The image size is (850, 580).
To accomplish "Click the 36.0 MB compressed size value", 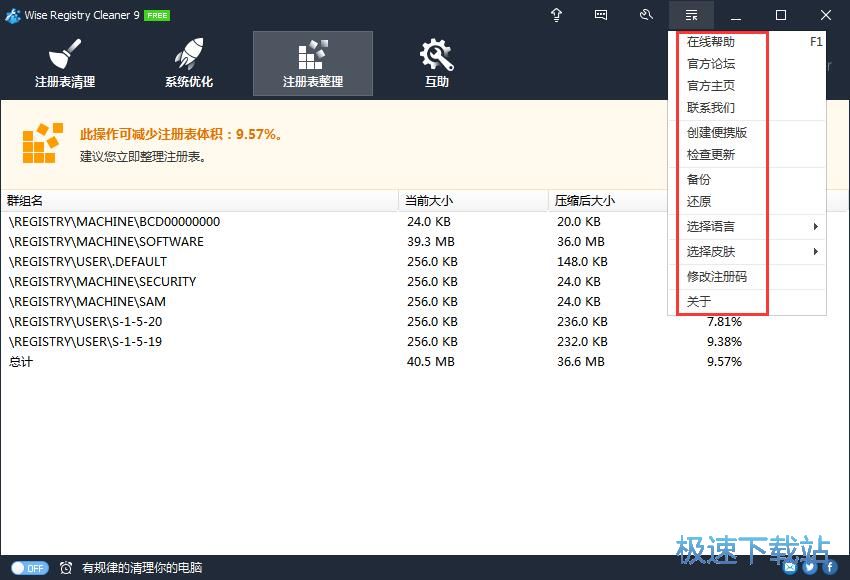I will coord(581,242).
